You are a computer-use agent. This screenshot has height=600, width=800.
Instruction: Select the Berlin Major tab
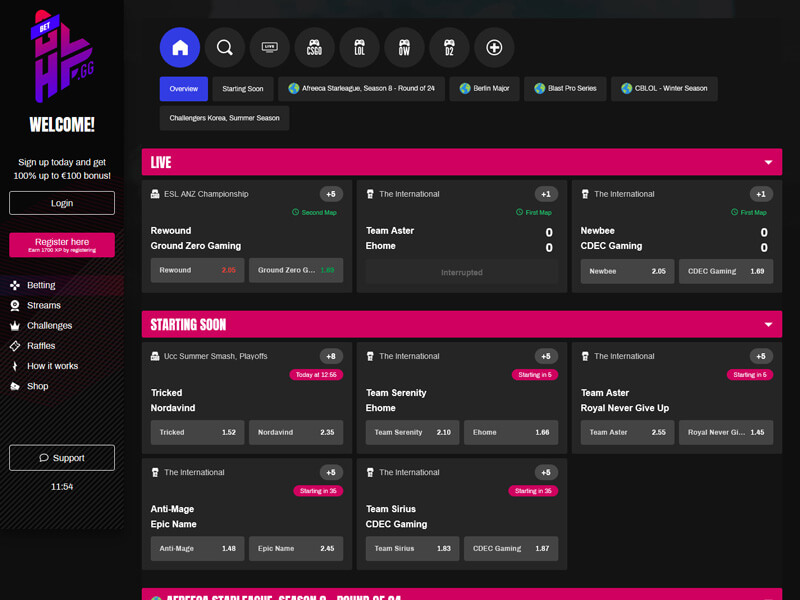click(485, 89)
